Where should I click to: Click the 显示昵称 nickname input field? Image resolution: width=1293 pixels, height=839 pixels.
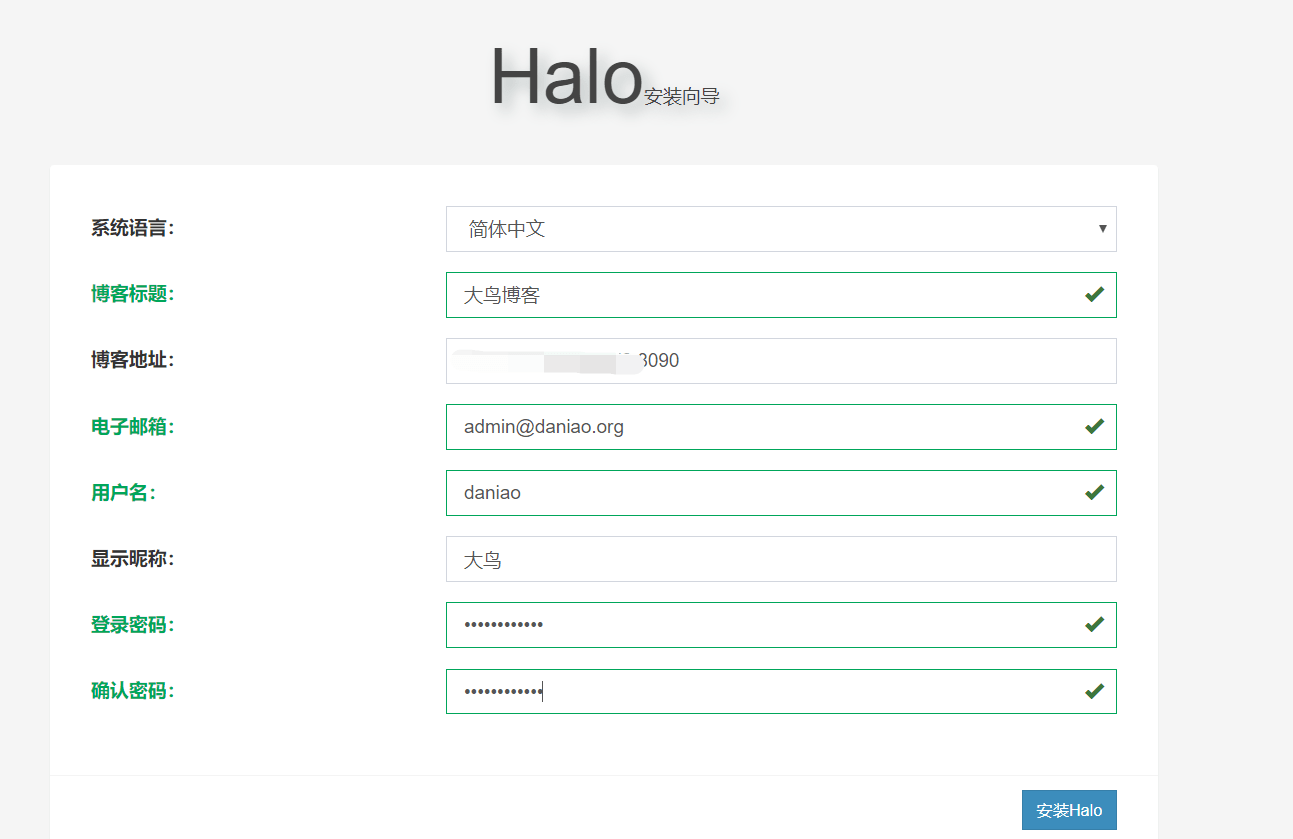point(780,559)
